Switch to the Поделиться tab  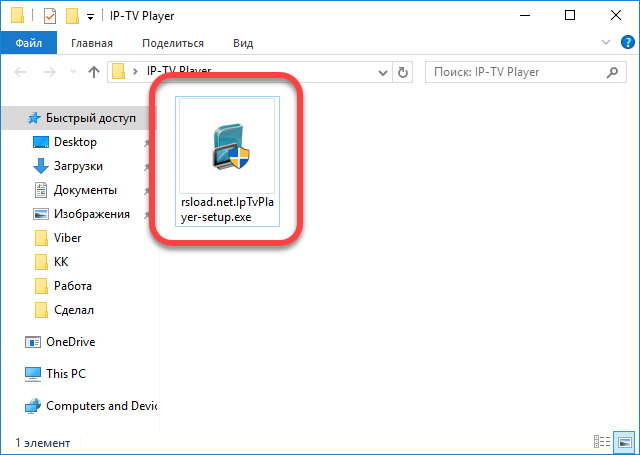[173, 43]
